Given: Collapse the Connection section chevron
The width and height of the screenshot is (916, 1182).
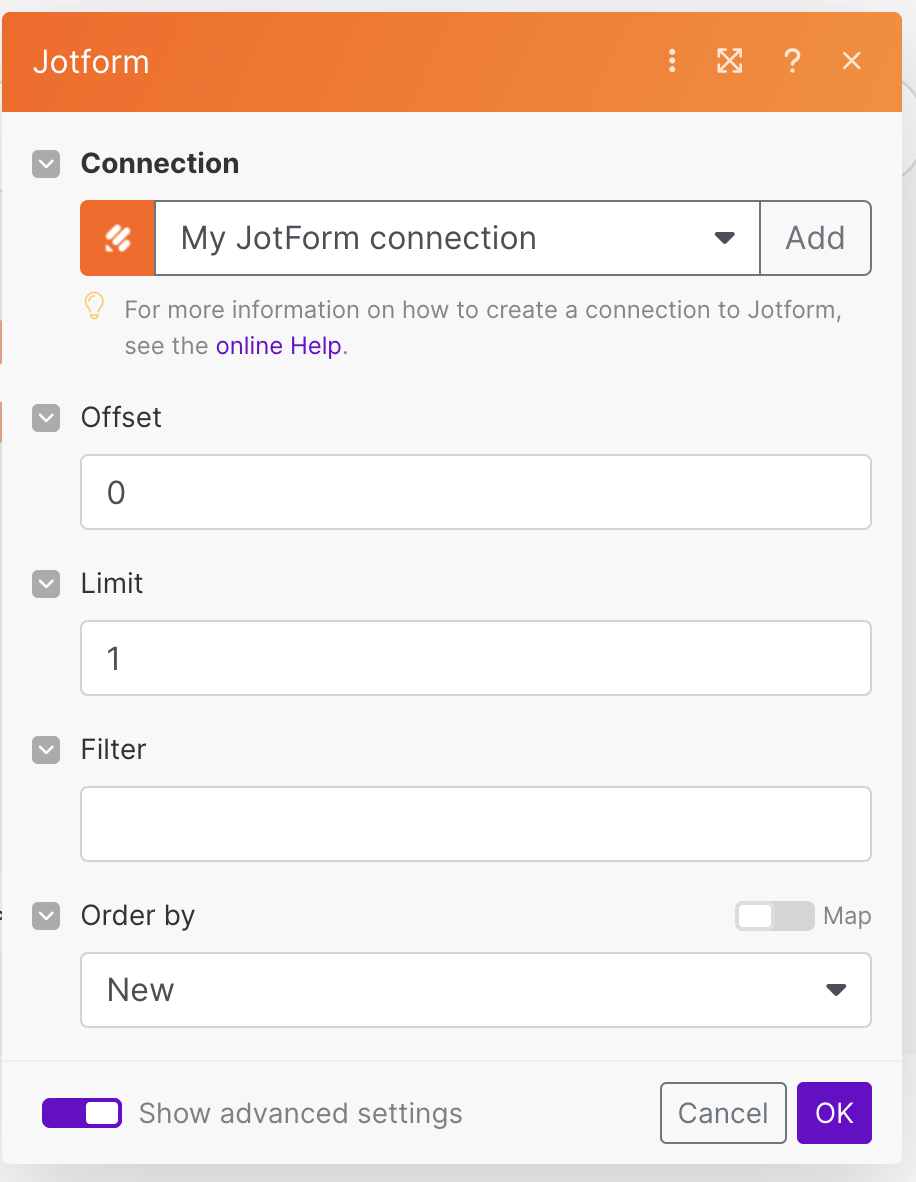Looking at the screenshot, I should point(47,164).
